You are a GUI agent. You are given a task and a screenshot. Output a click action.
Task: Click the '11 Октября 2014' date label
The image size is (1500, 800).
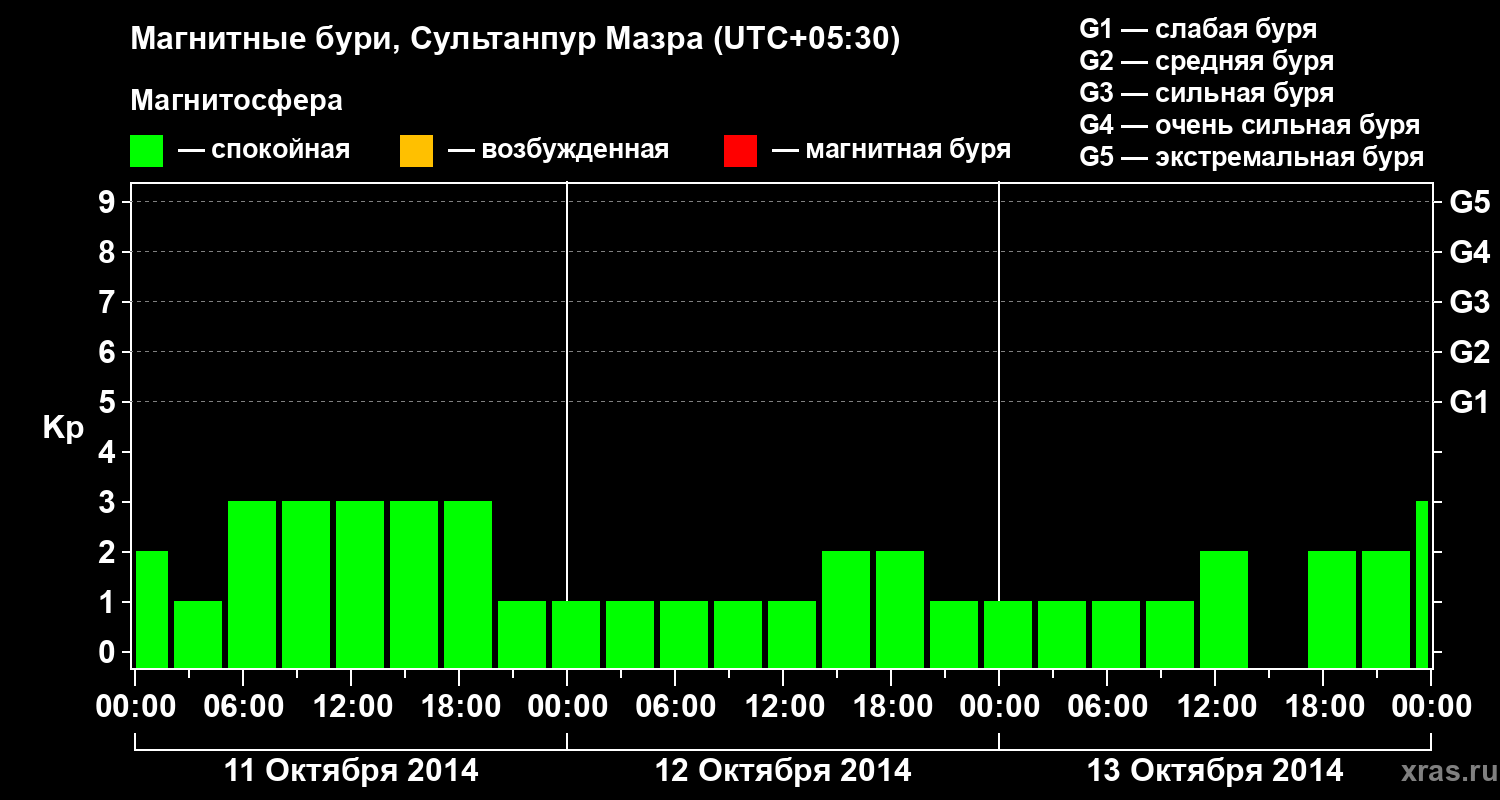pos(351,771)
